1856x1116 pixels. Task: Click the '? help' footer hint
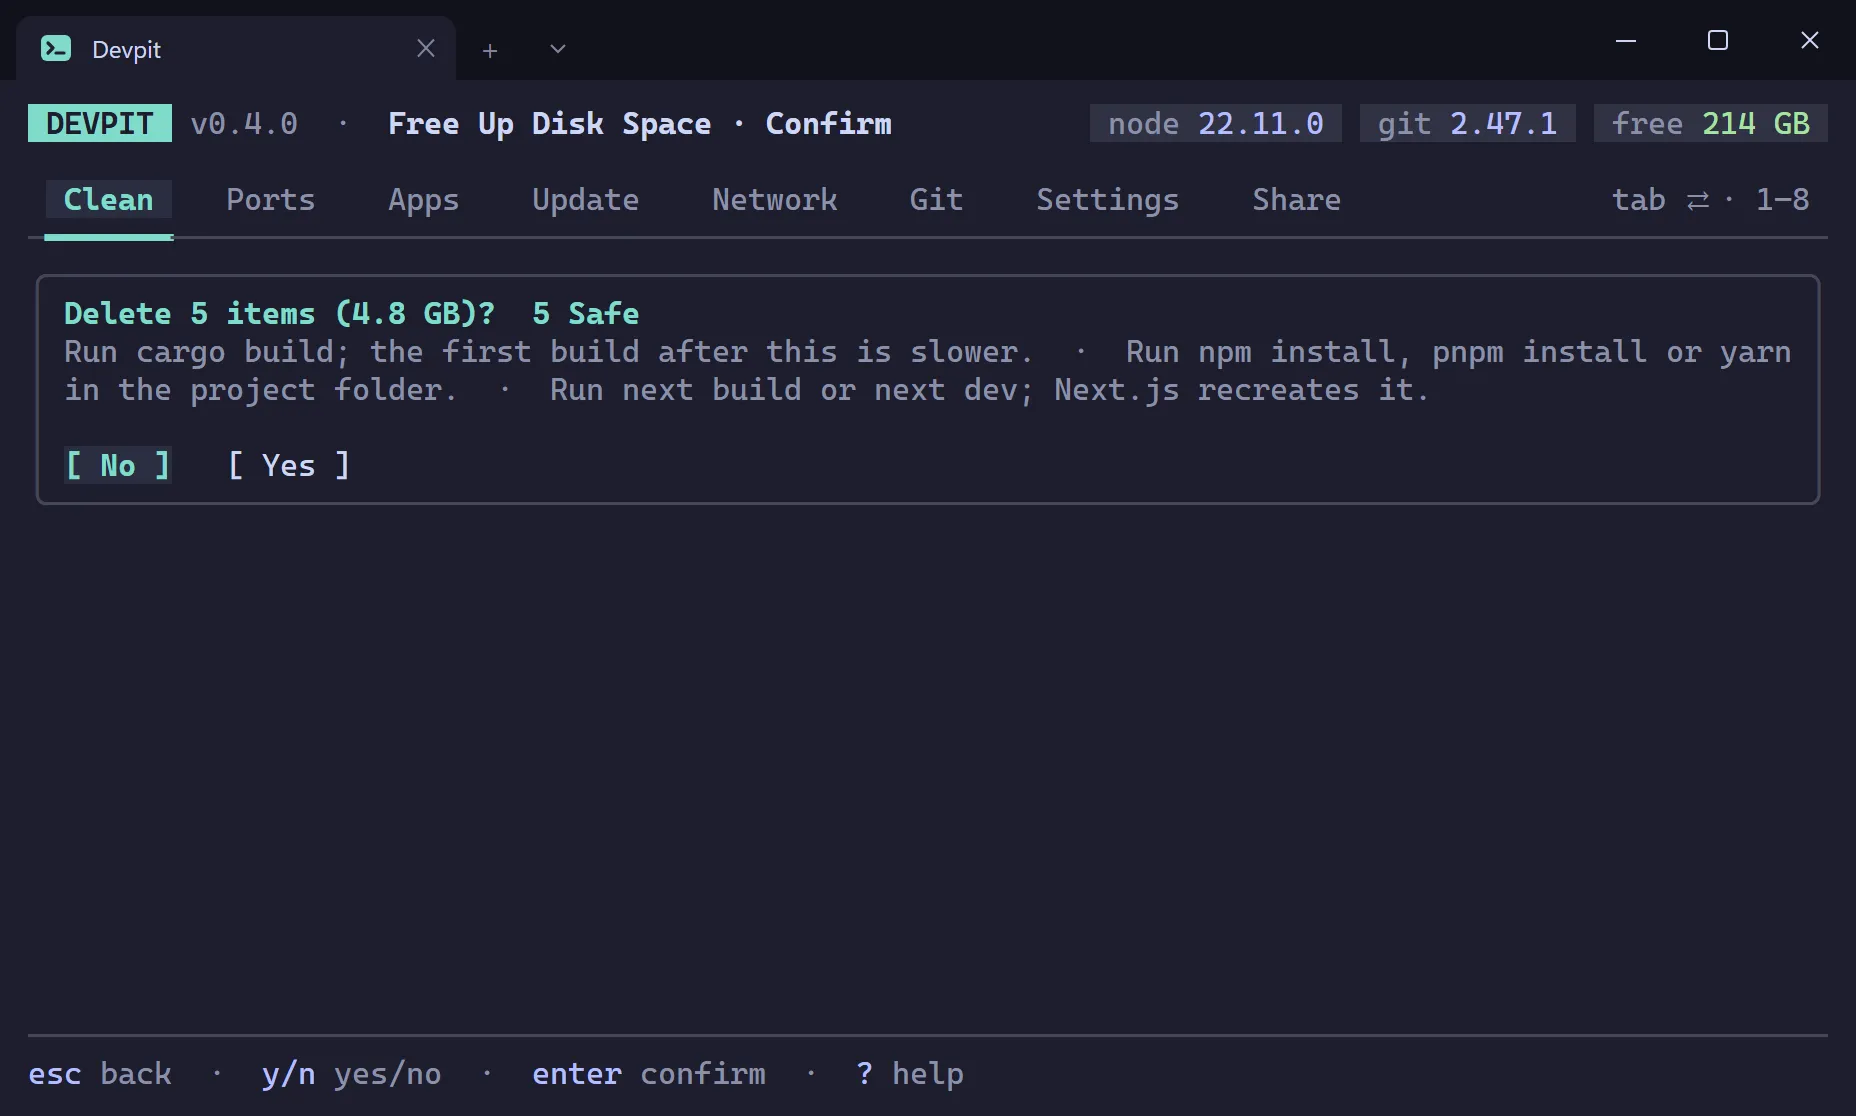coord(910,1073)
